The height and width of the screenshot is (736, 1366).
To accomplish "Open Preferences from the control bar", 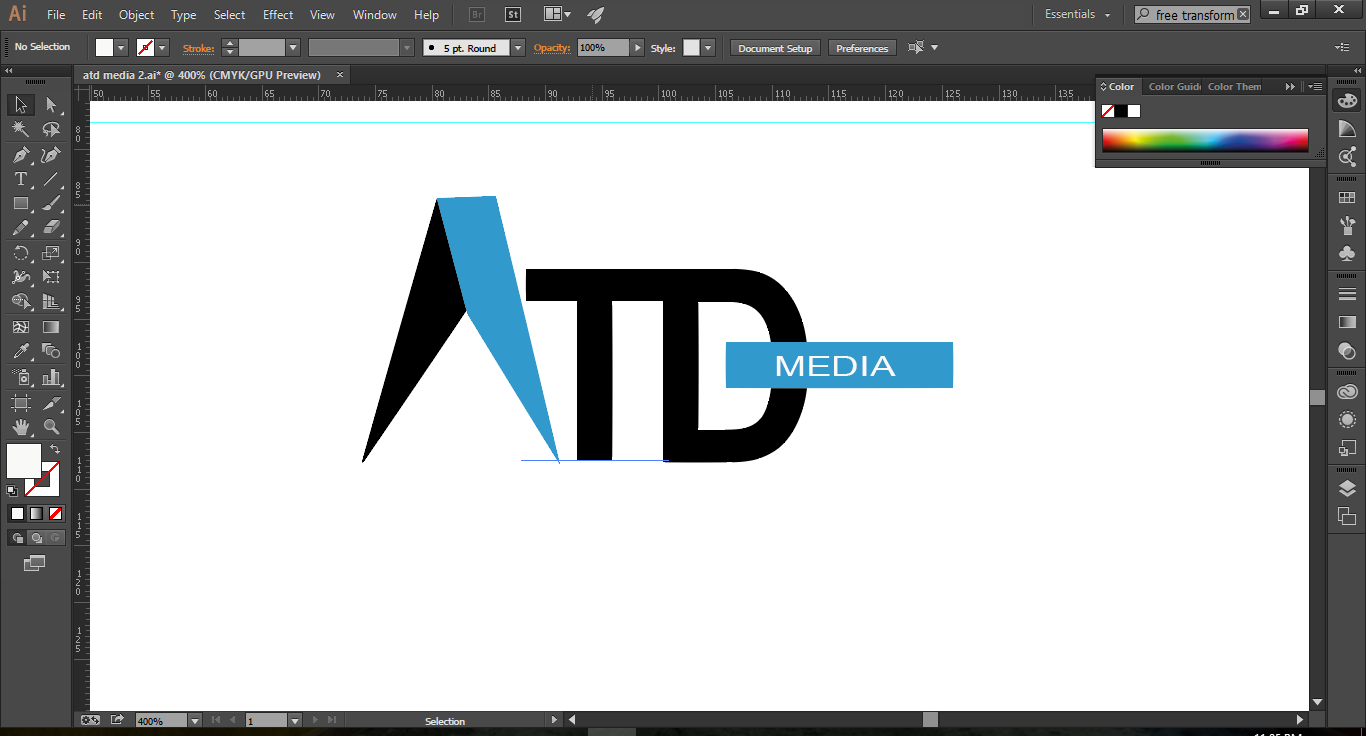I will click(862, 47).
